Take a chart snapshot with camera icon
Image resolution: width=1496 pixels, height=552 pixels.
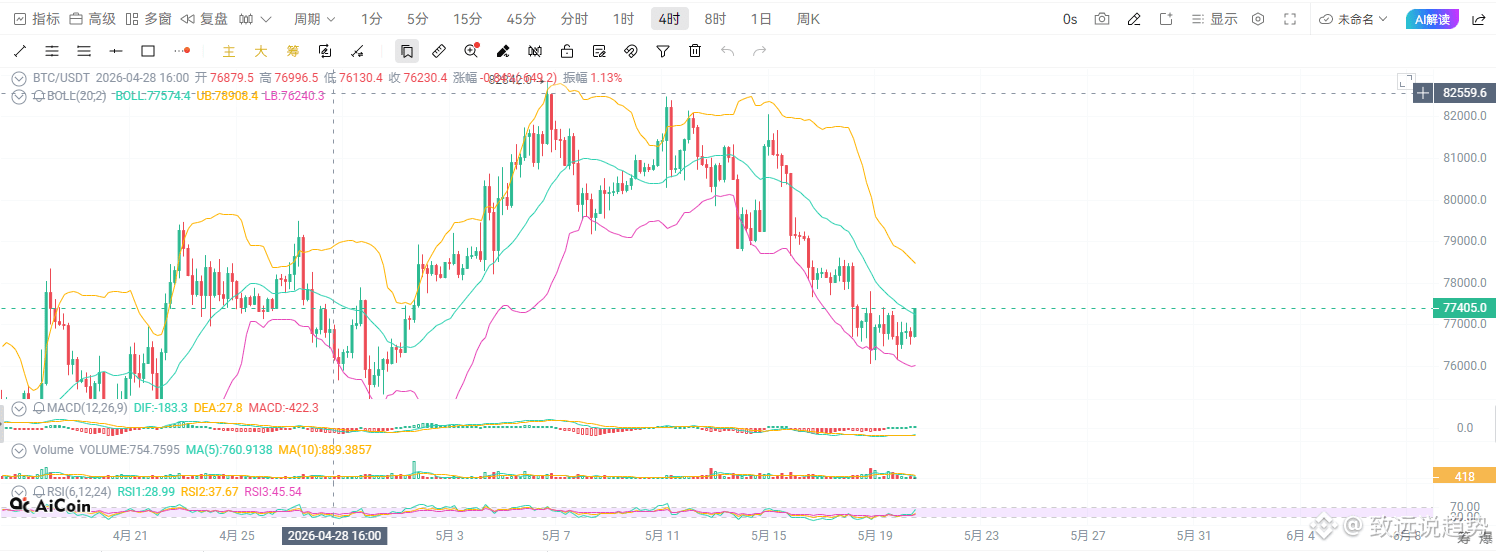point(1102,19)
